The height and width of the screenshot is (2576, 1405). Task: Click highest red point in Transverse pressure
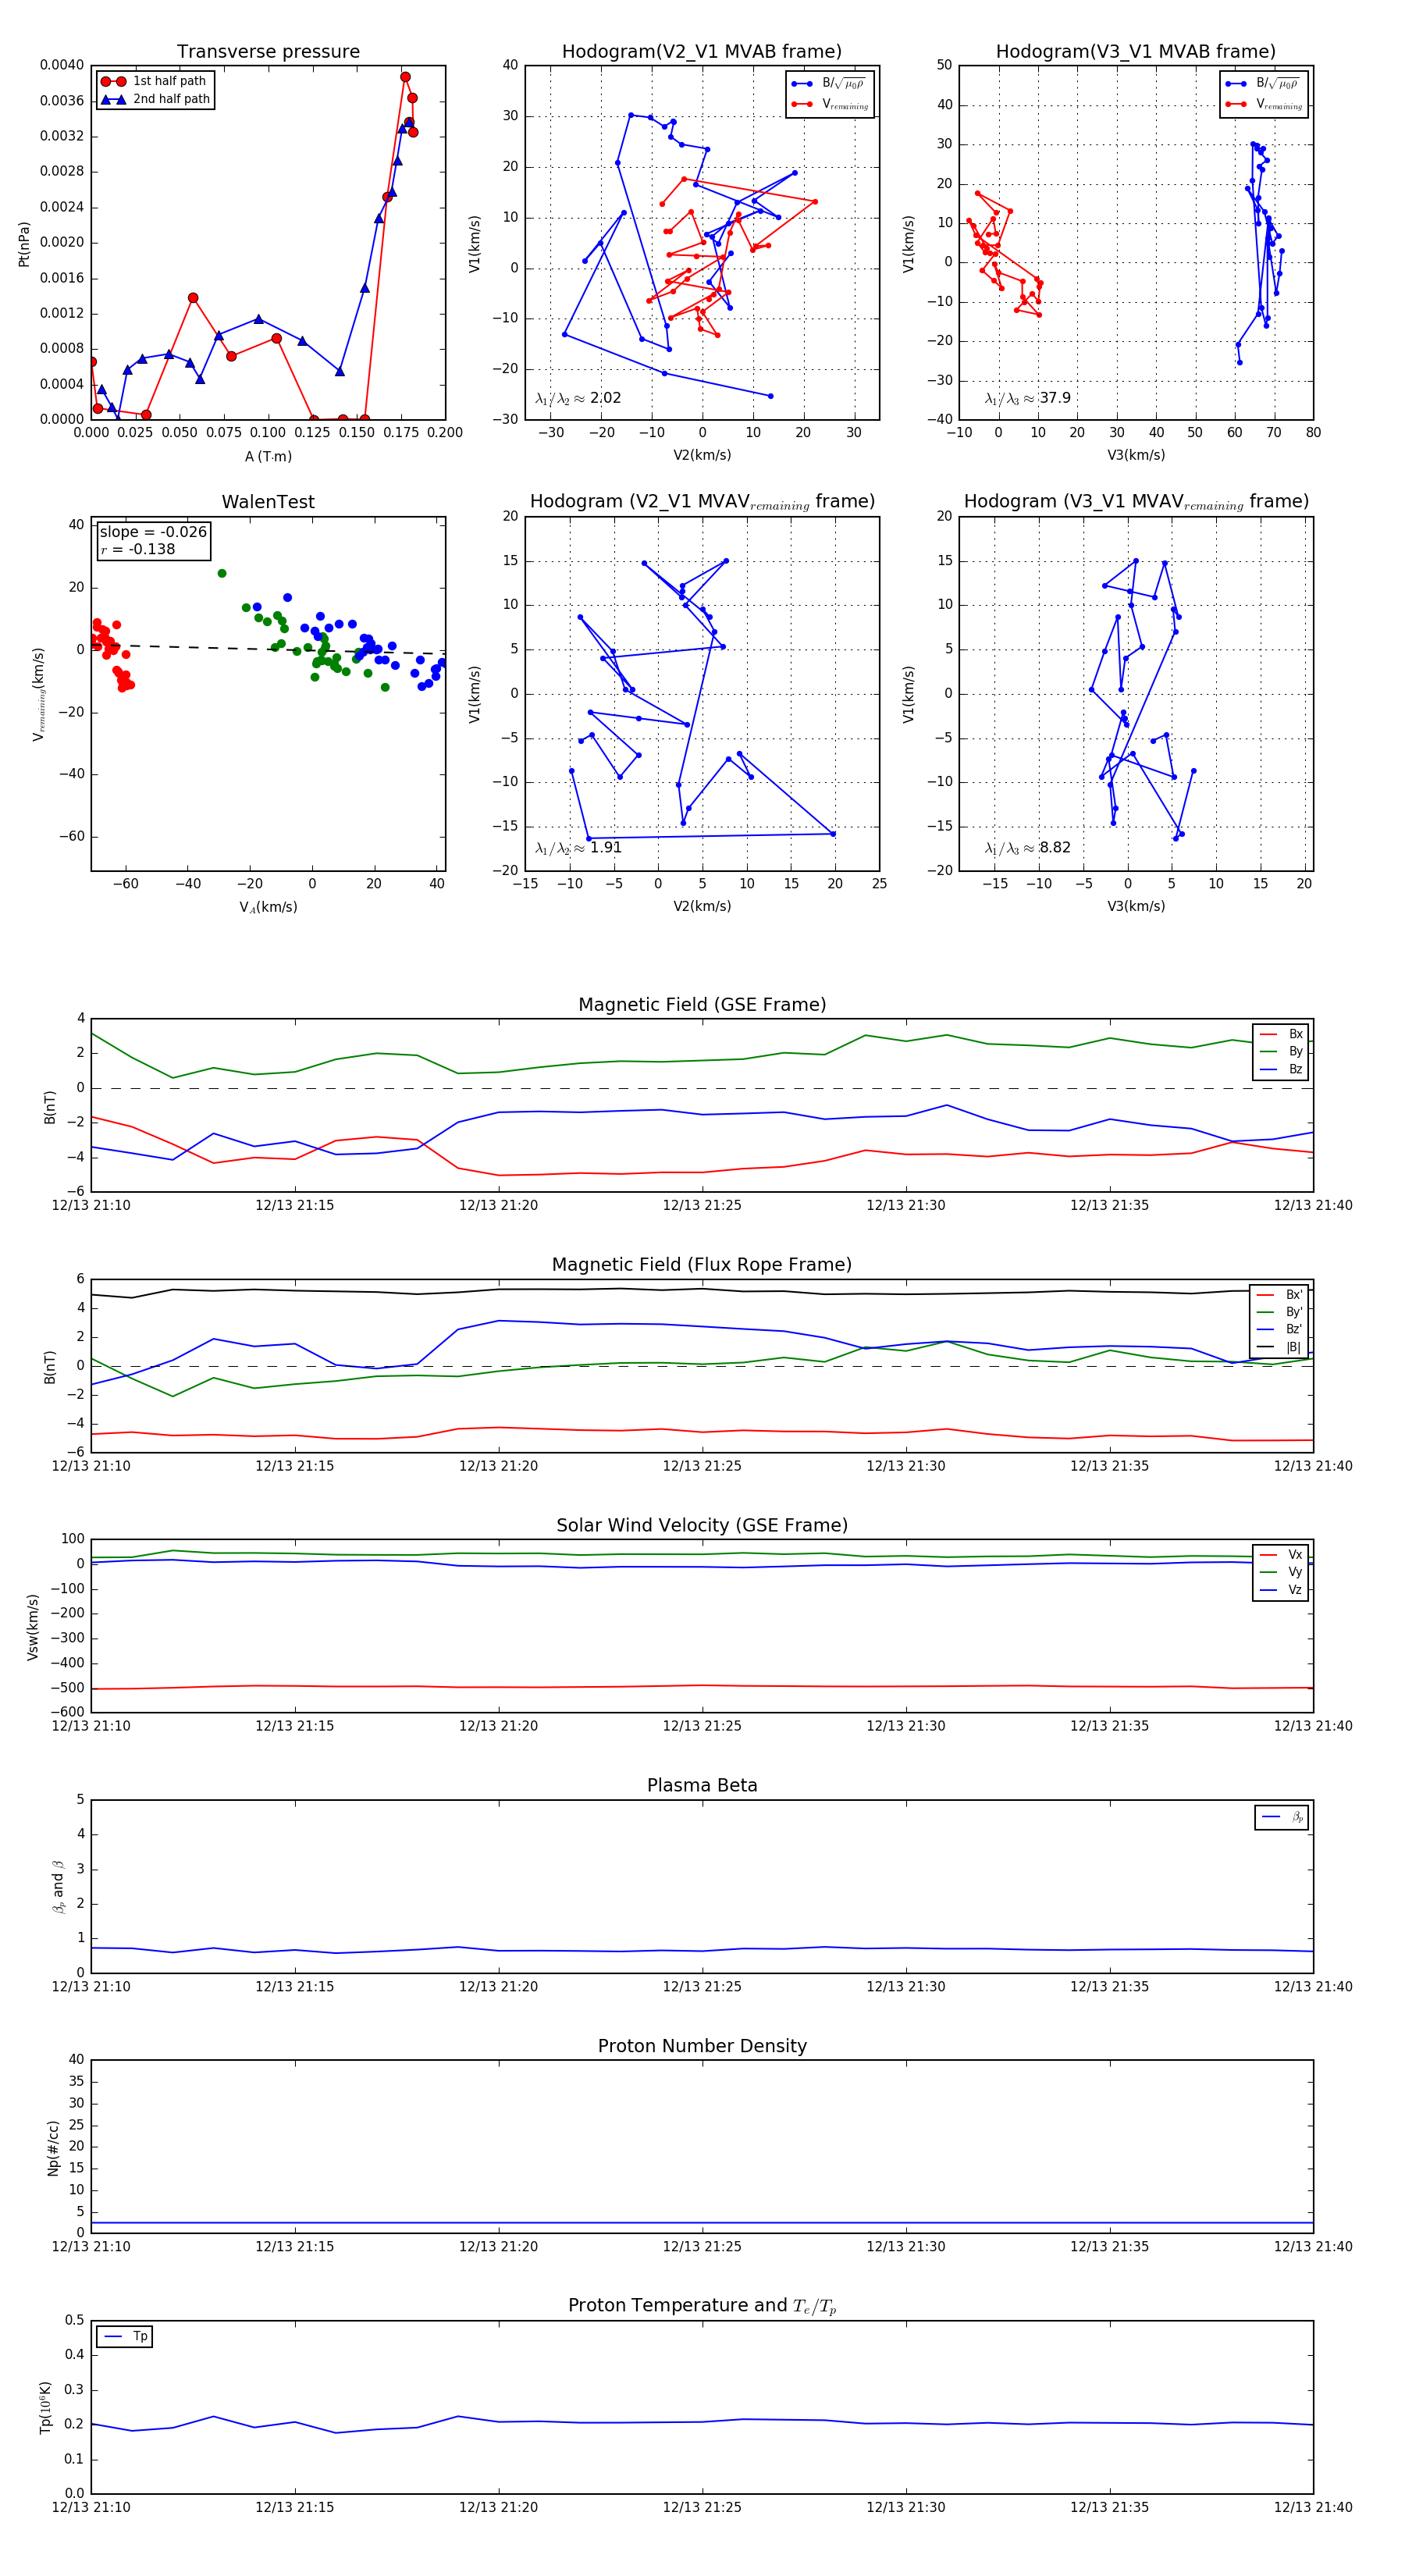(405, 77)
